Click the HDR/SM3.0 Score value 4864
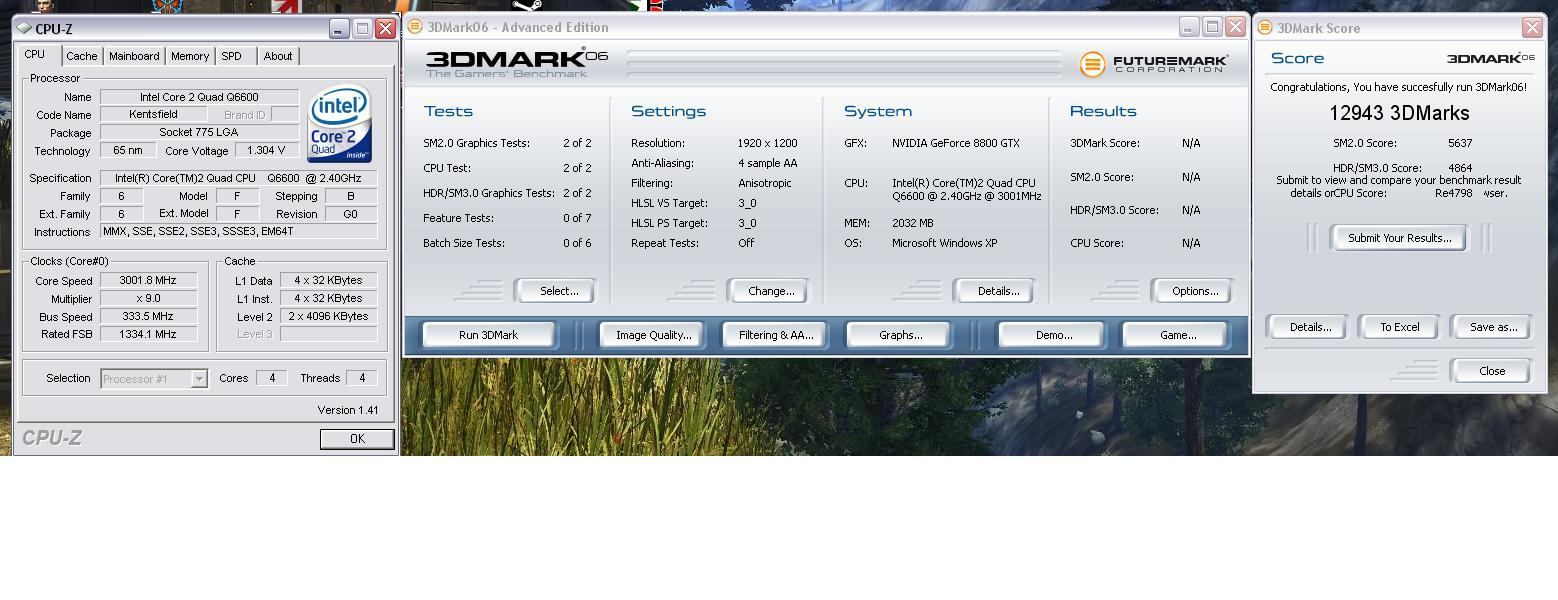Viewport: 1558px width, 600px height. pos(1460,168)
